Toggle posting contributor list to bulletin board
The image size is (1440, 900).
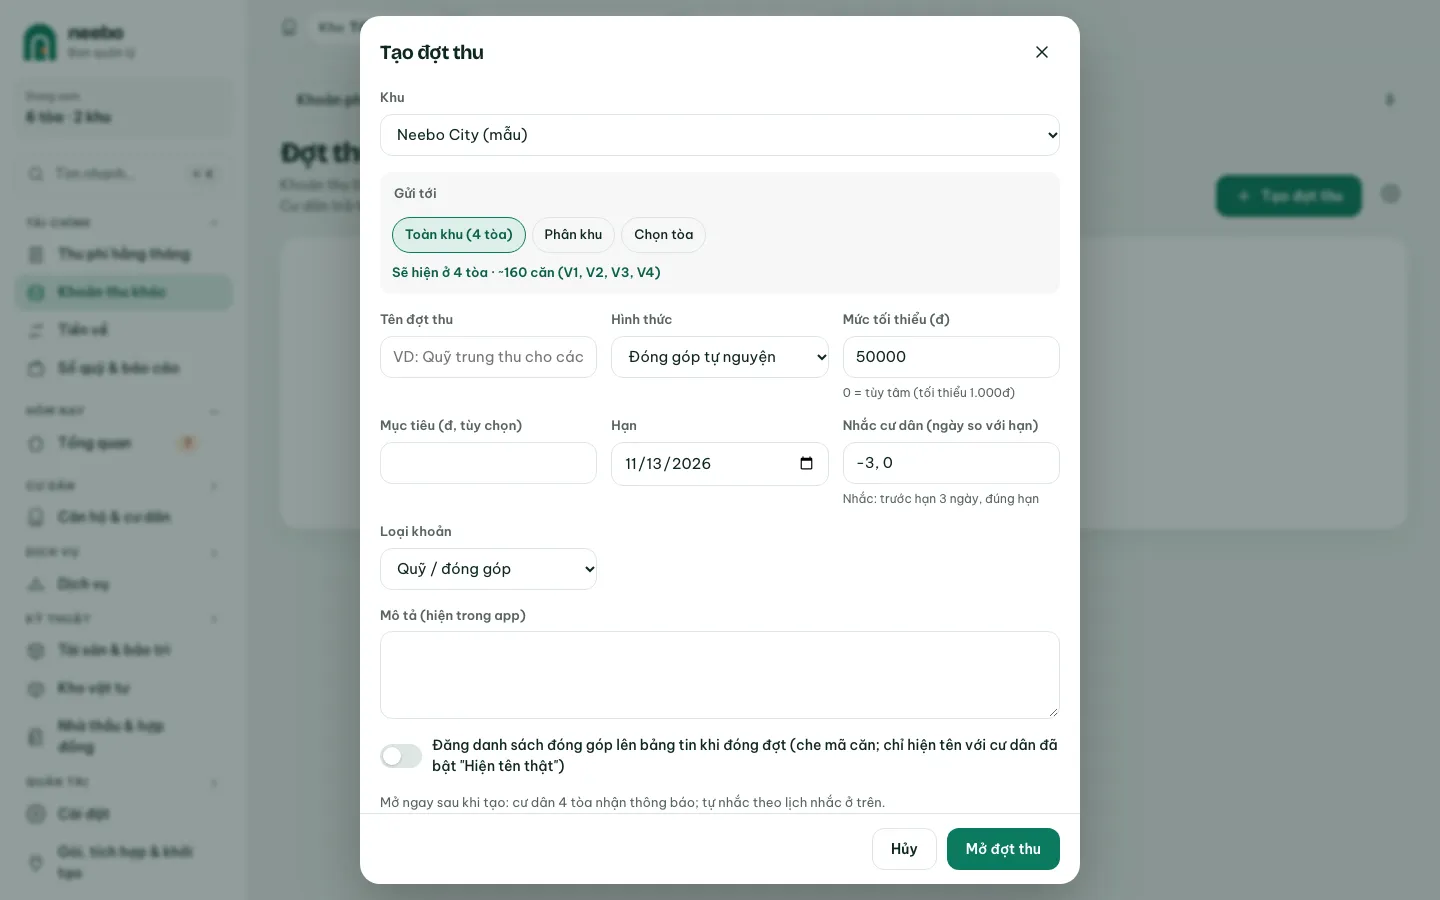tap(401, 756)
